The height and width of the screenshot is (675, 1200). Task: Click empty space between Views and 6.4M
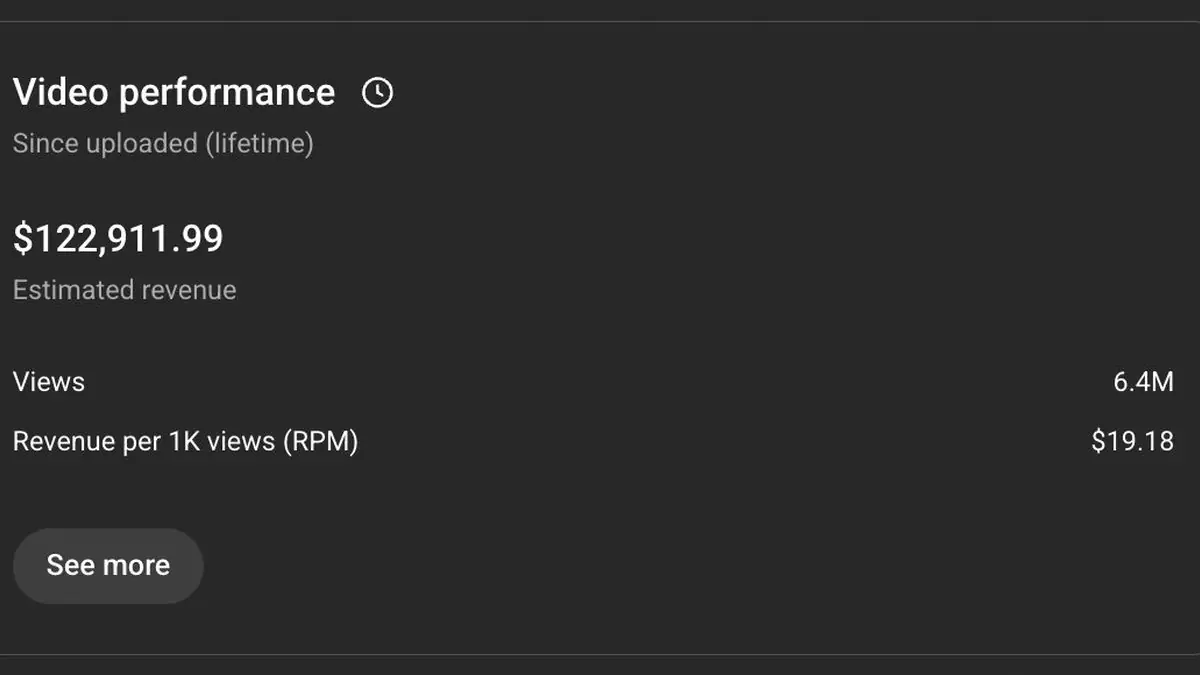click(600, 382)
